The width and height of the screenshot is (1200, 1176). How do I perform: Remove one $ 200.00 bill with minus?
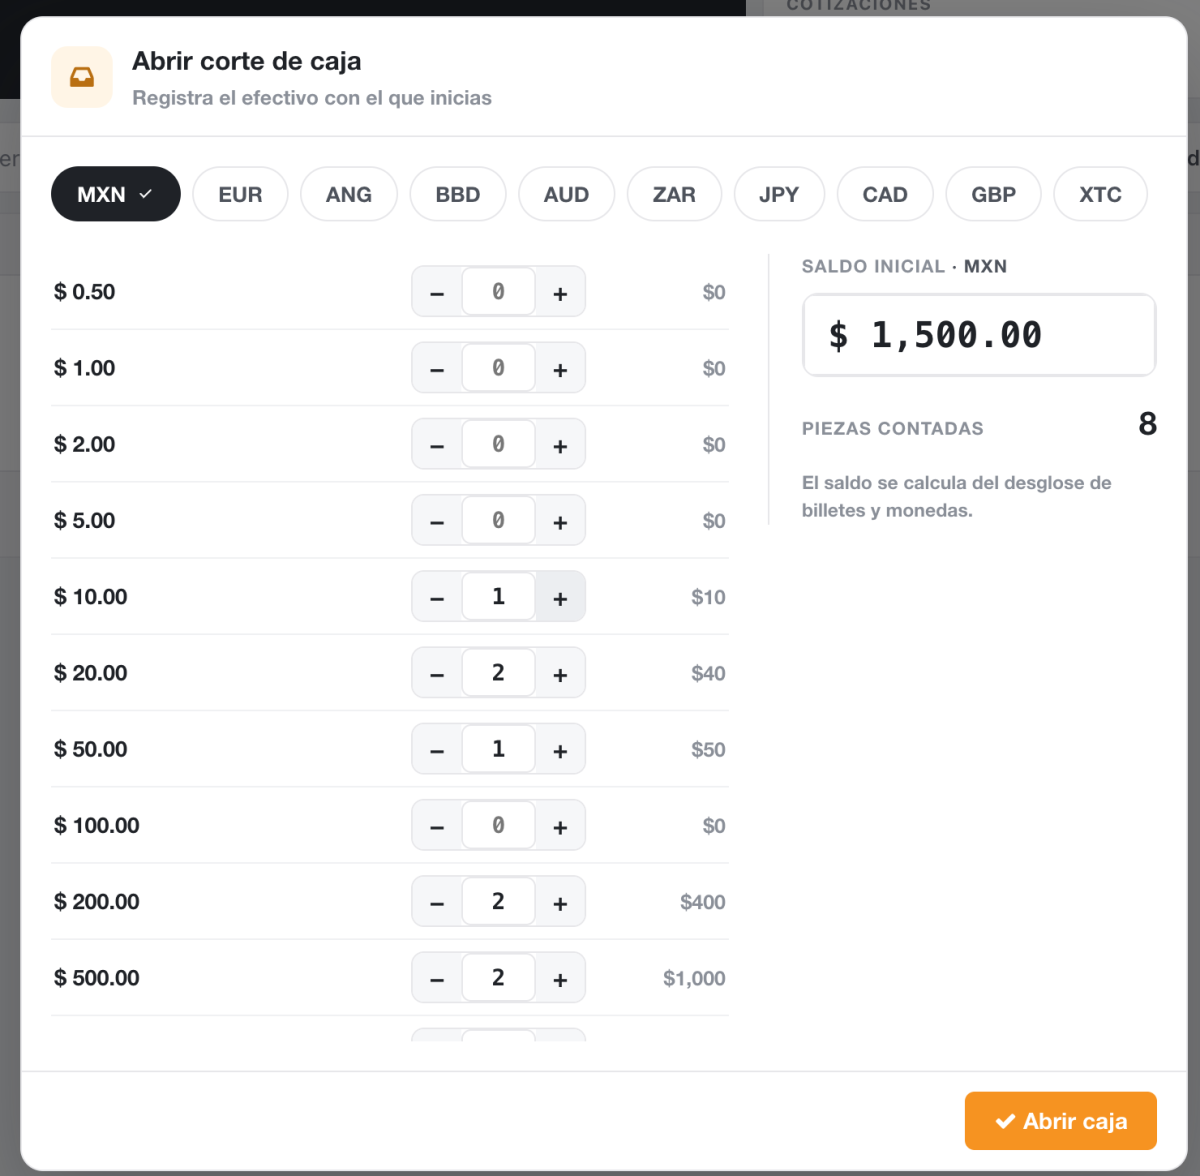437,903
